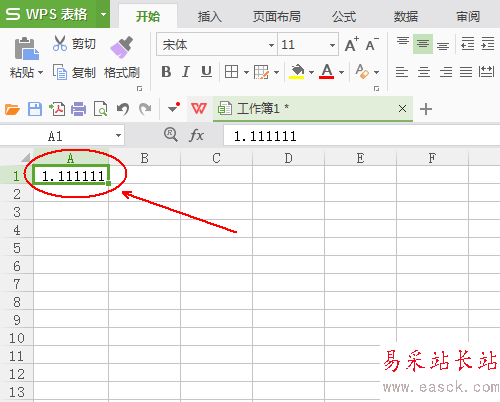Close the 工作簿1 tab

402,108
